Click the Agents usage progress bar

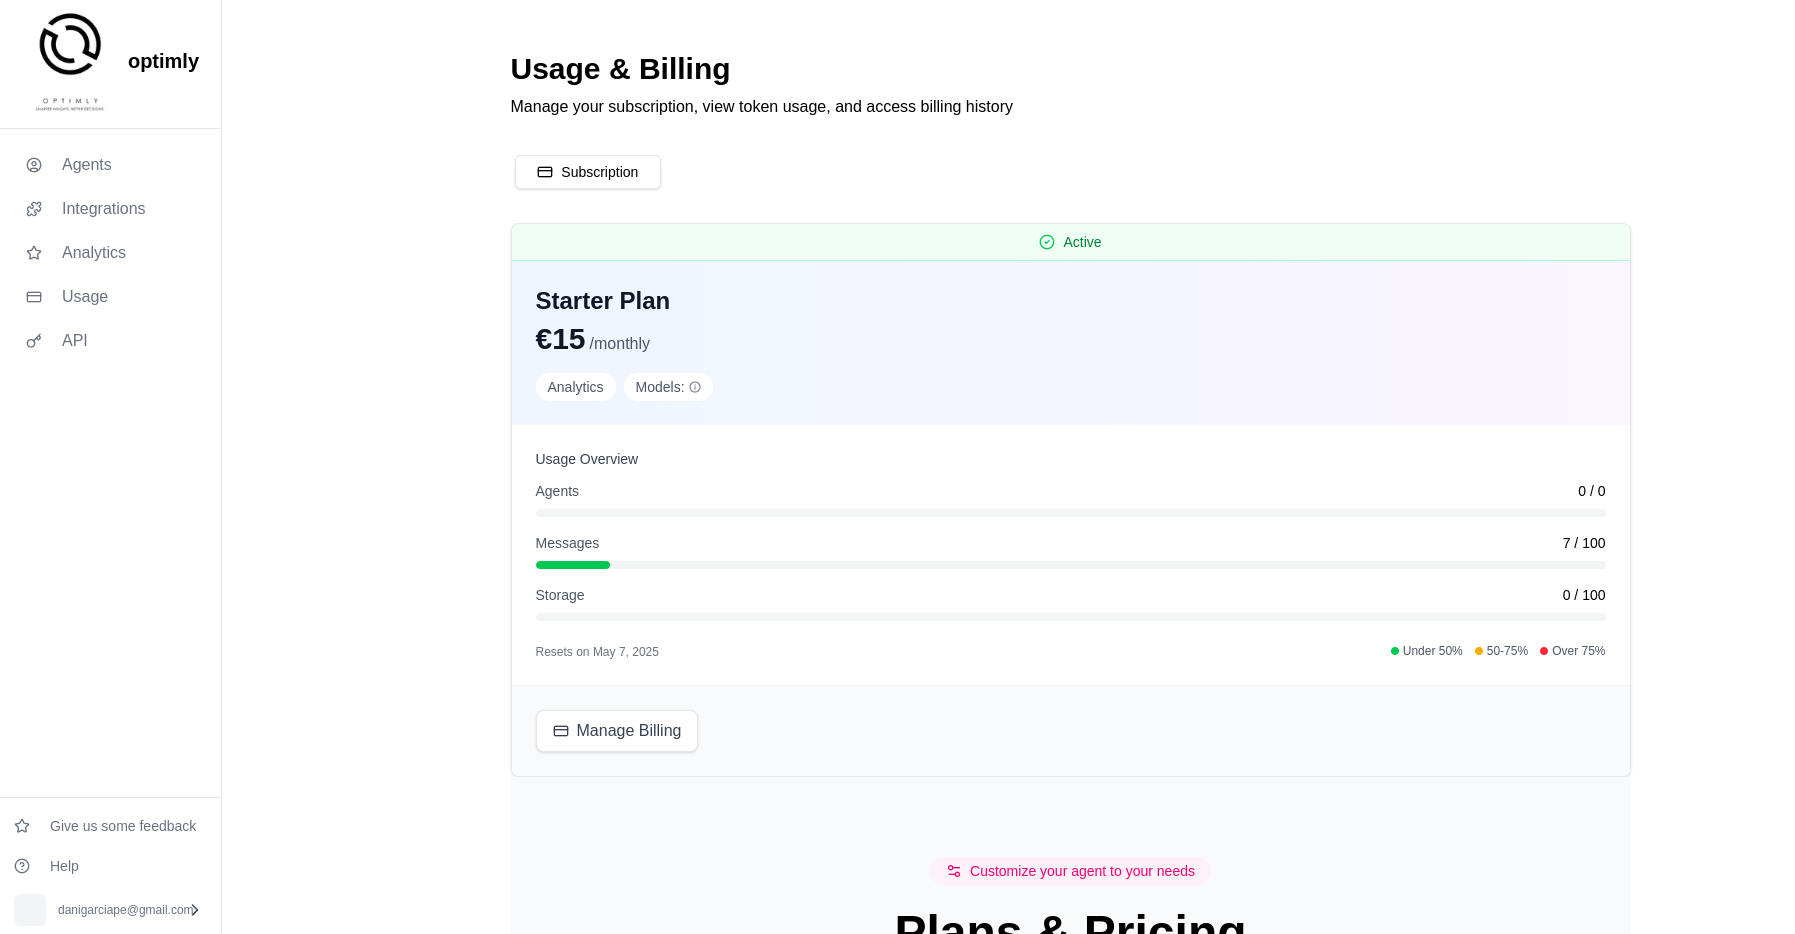(x=1070, y=513)
